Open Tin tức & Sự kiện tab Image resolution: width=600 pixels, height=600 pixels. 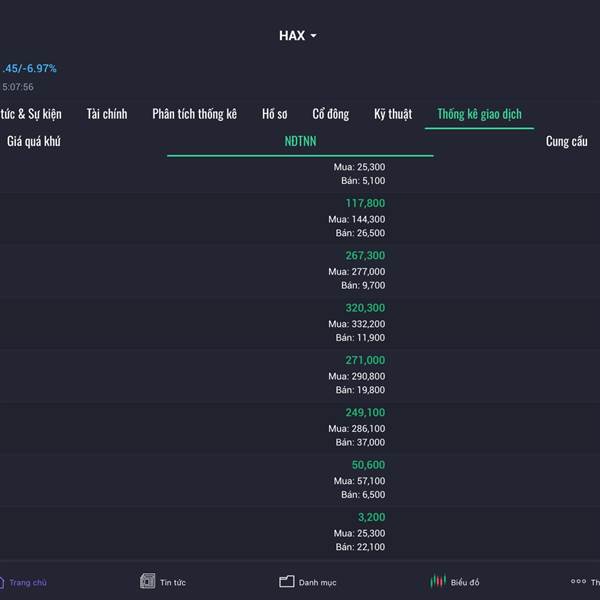pyautogui.click(x=31, y=114)
